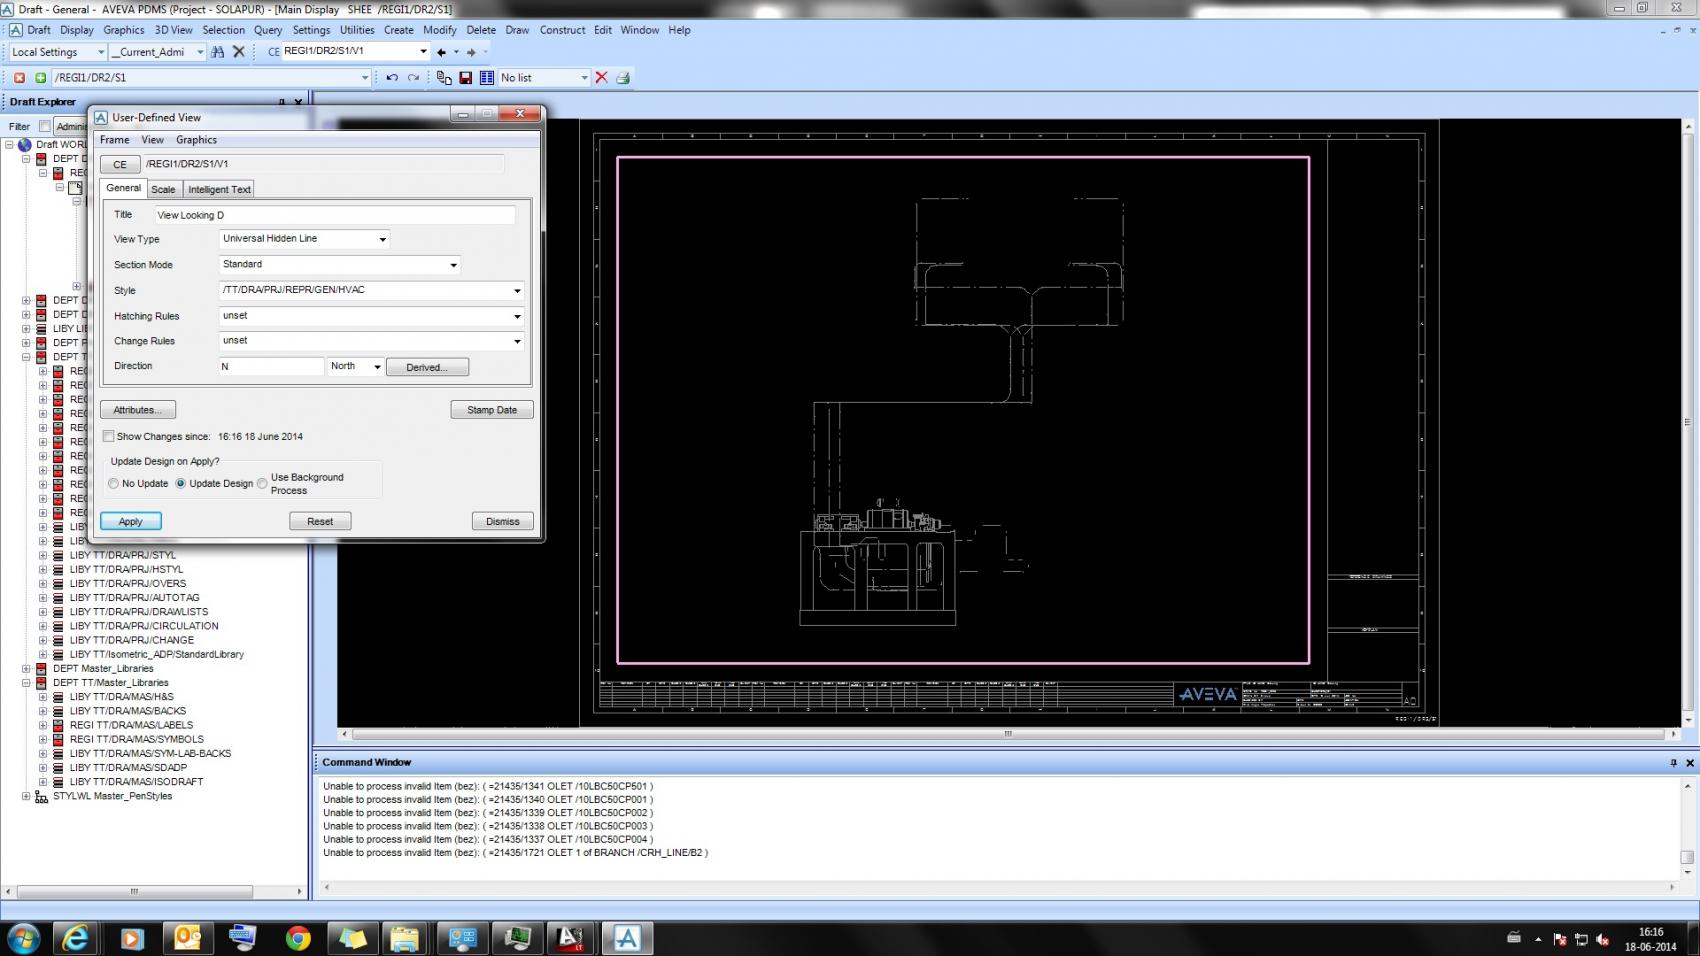1700x956 pixels.
Task: Go back with the left arrow icon
Action: click(x=442, y=52)
